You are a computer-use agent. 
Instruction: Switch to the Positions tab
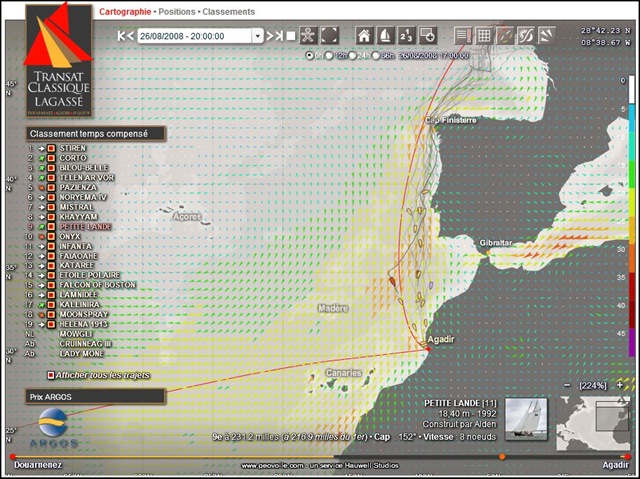(177, 12)
